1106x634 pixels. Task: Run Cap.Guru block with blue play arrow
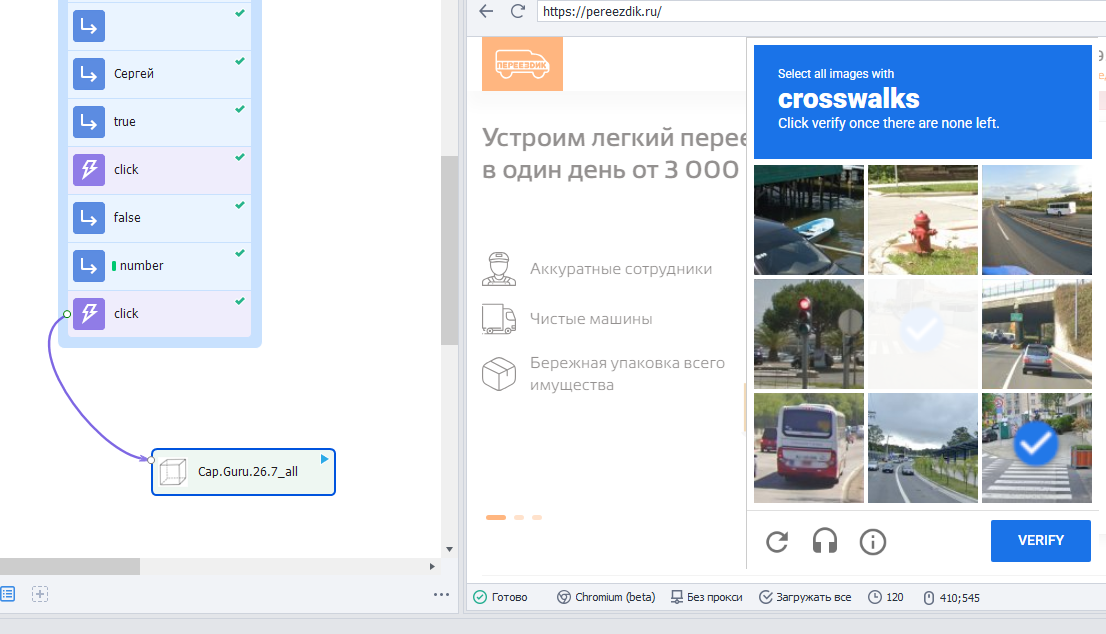pos(324,459)
